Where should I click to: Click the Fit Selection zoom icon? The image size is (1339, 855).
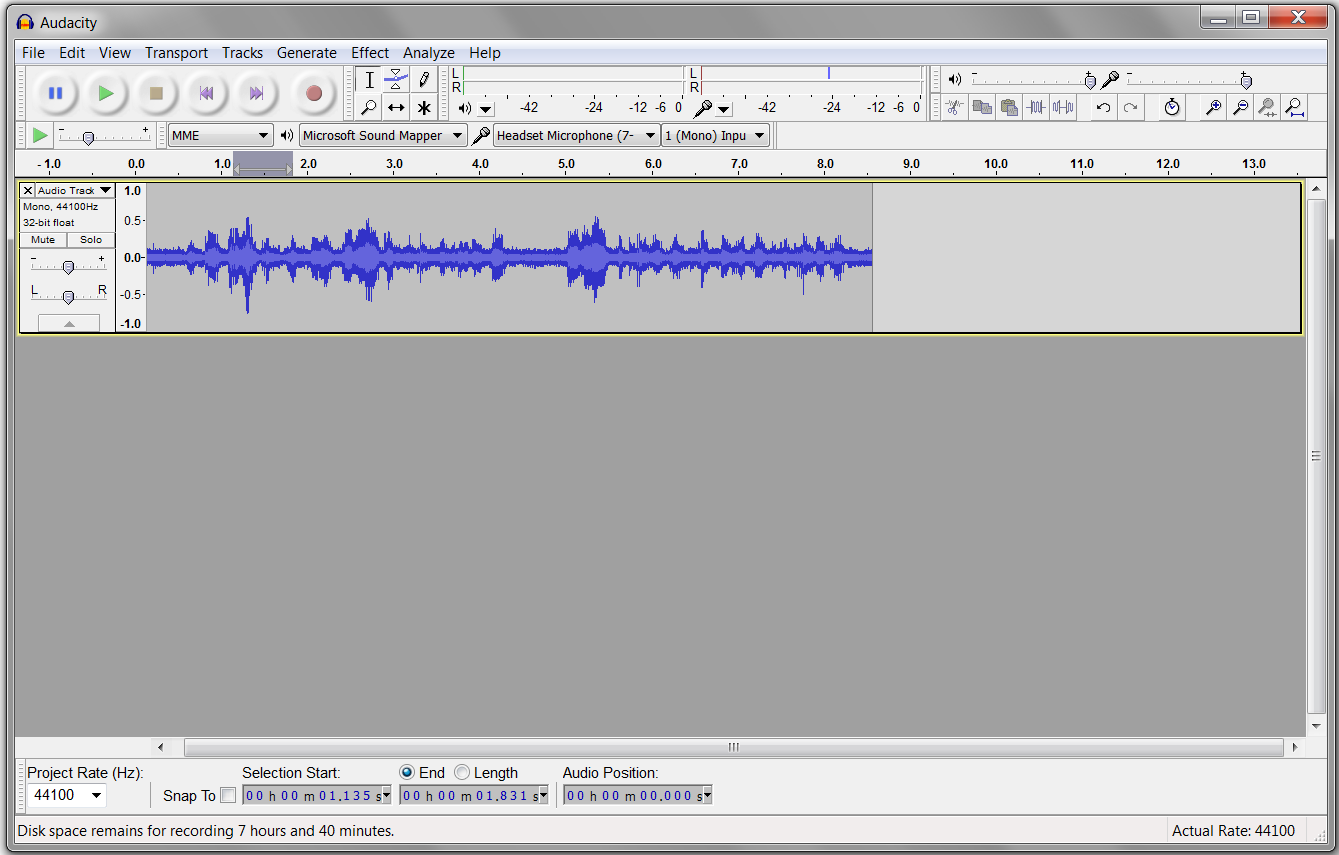click(1267, 107)
